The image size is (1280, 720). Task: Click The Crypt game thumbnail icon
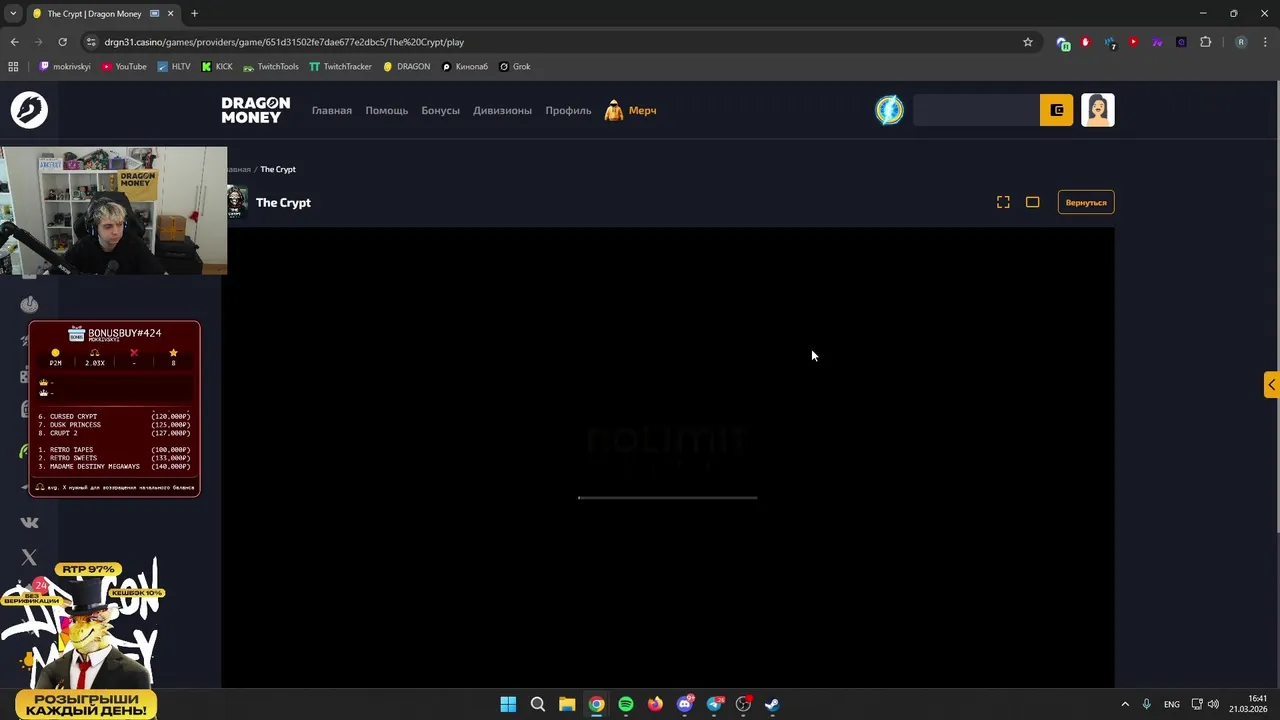pyautogui.click(x=237, y=202)
